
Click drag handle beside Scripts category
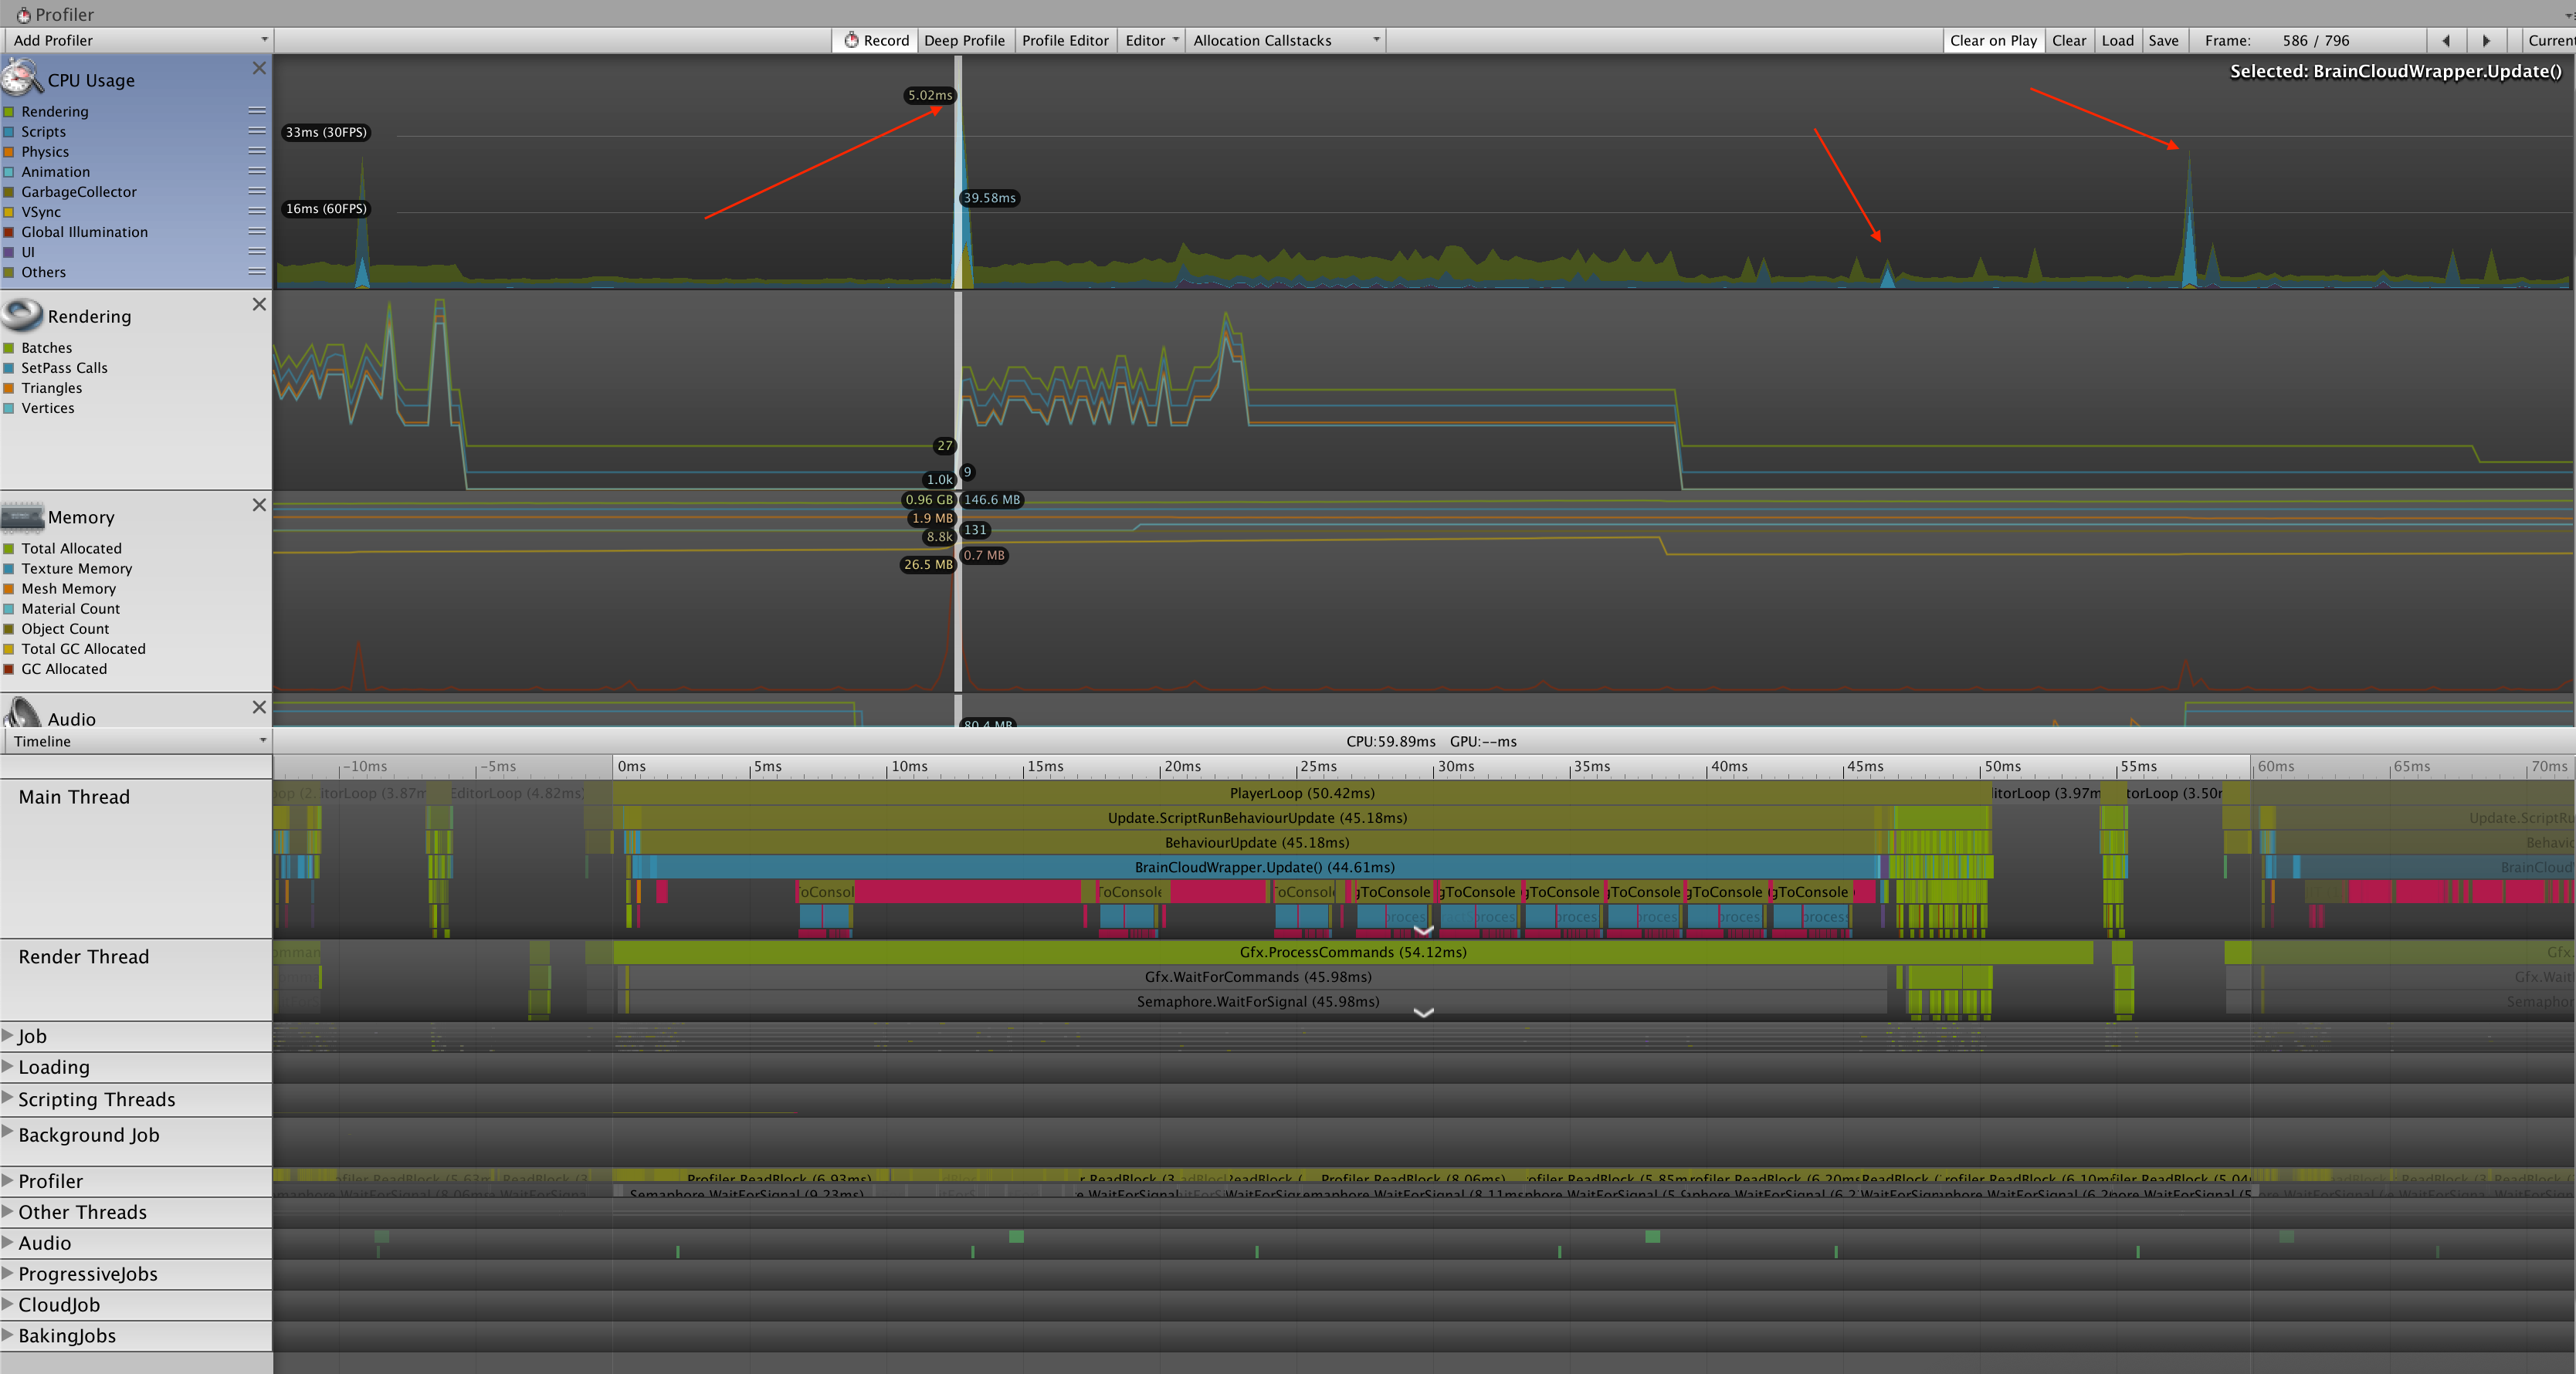(x=257, y=131)
